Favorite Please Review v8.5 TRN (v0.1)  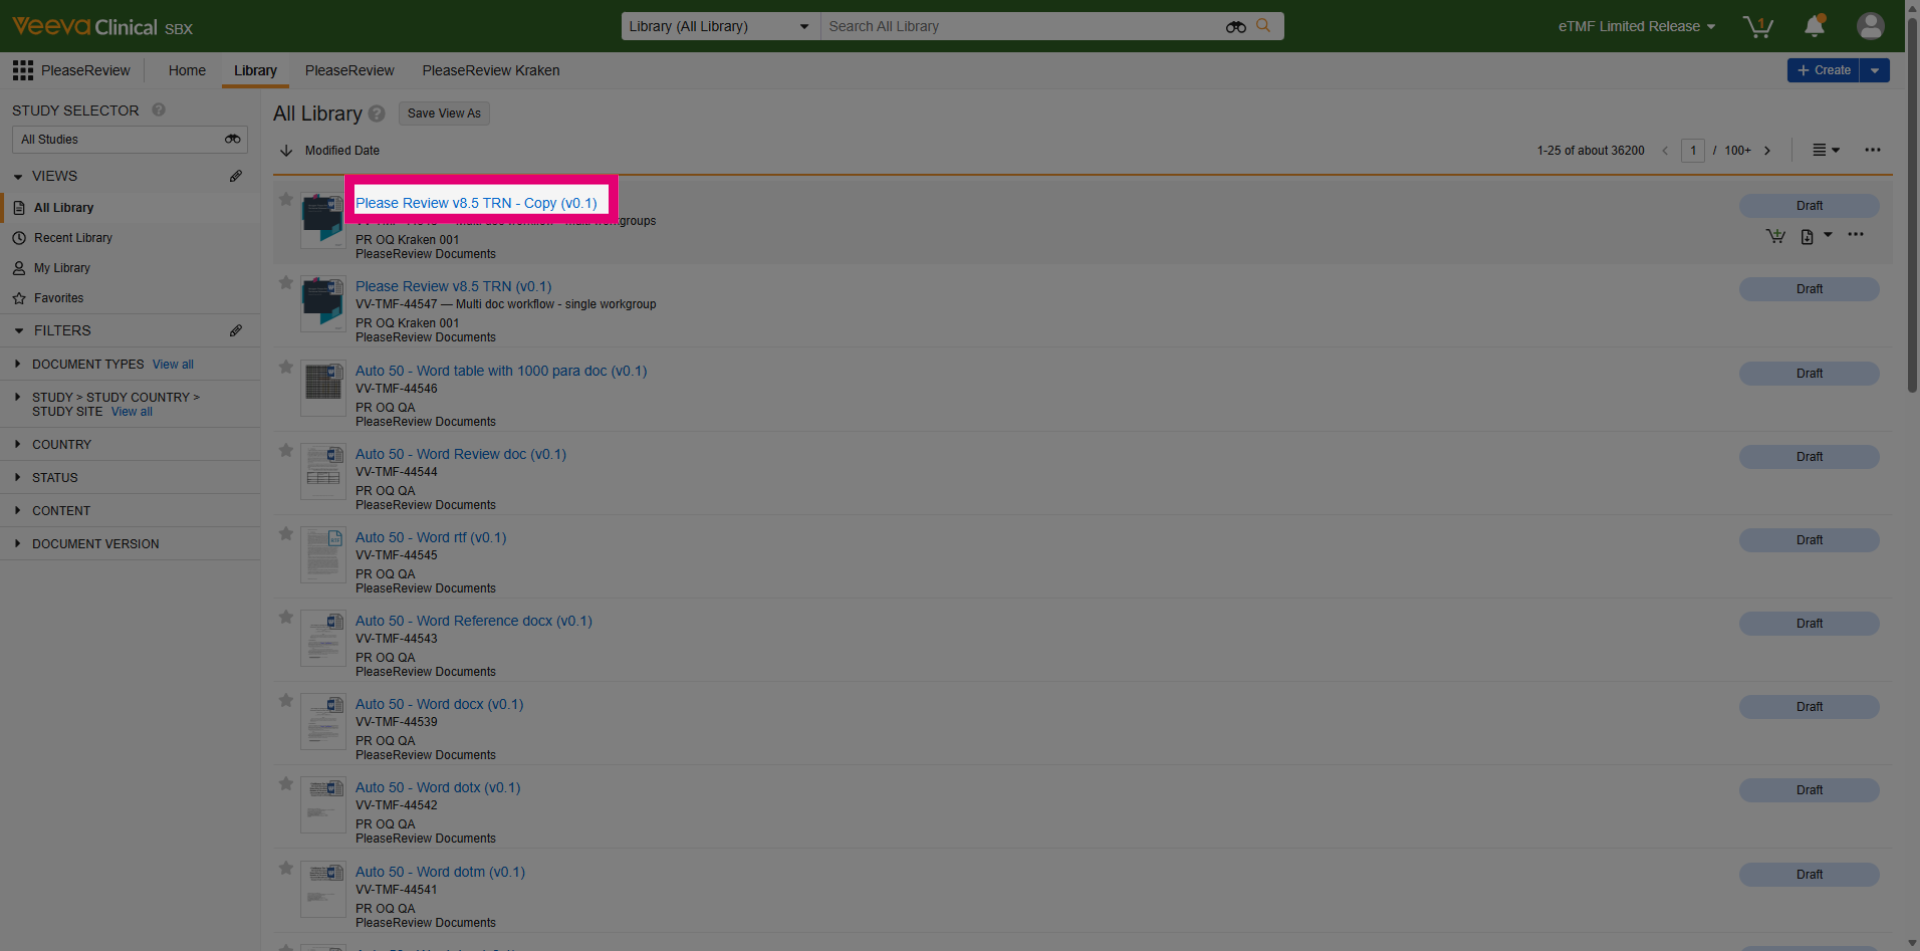point(286,283)
